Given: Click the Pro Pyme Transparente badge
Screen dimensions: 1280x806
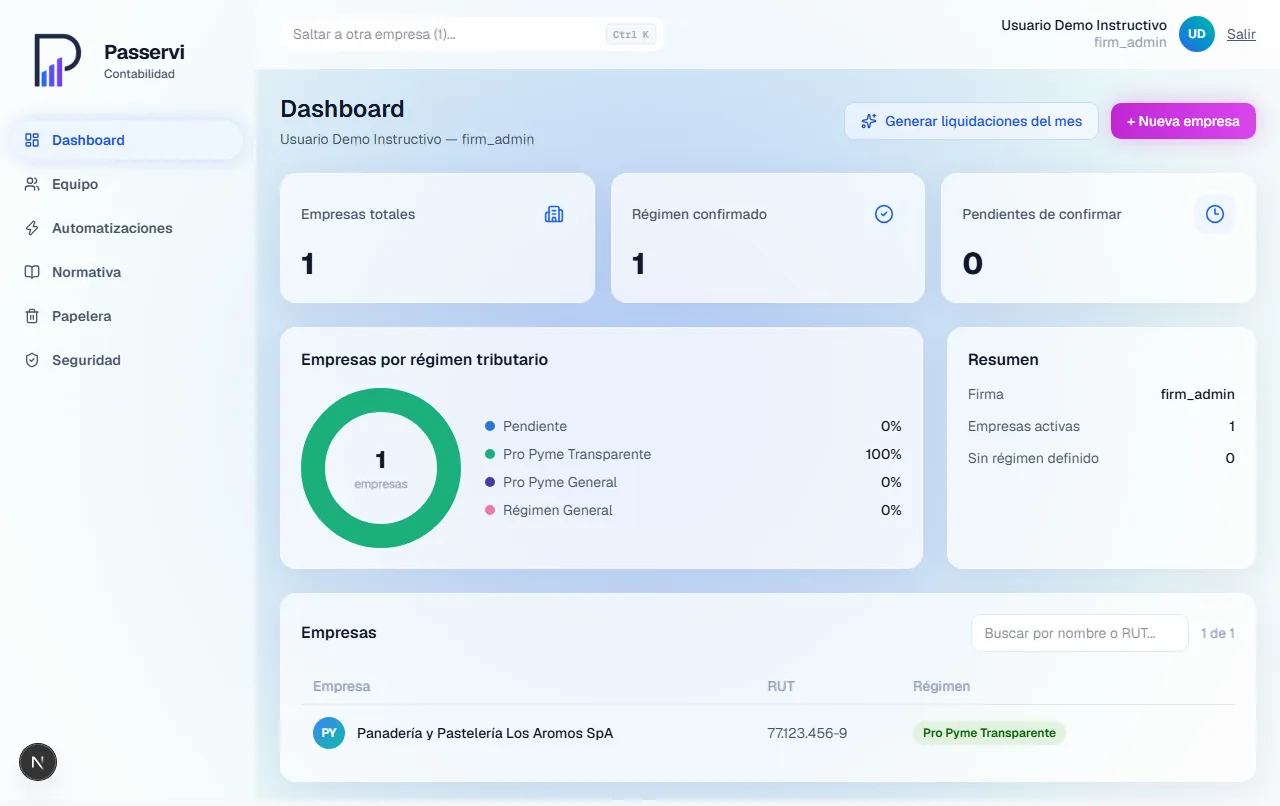Looking at the screenshot, I should [x=989, y=733].
